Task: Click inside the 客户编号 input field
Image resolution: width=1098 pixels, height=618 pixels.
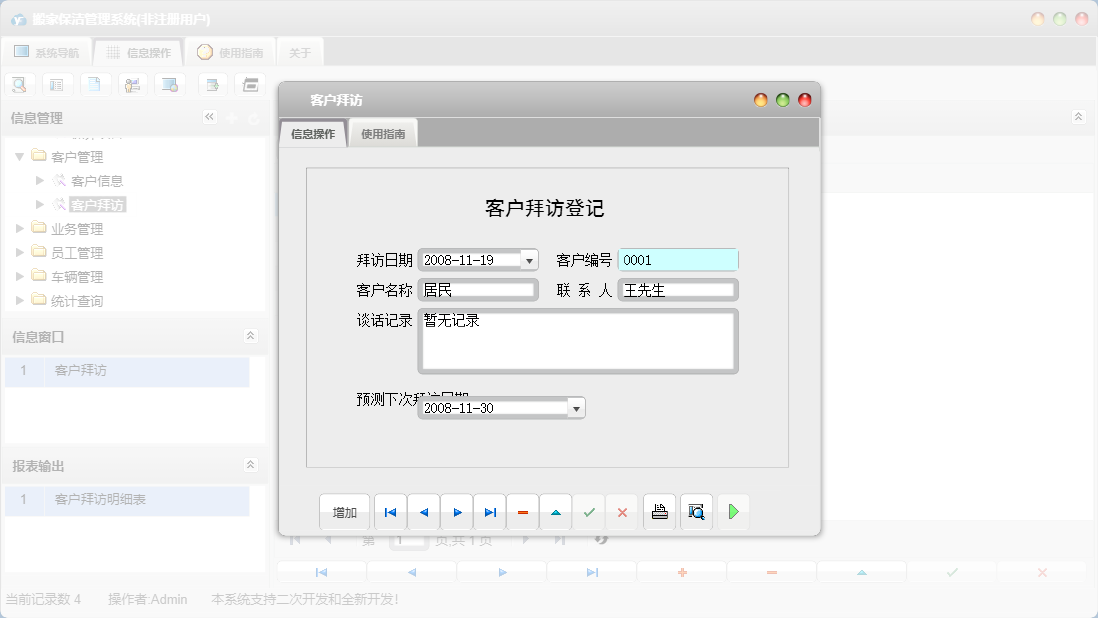Action: pos(678,259)
